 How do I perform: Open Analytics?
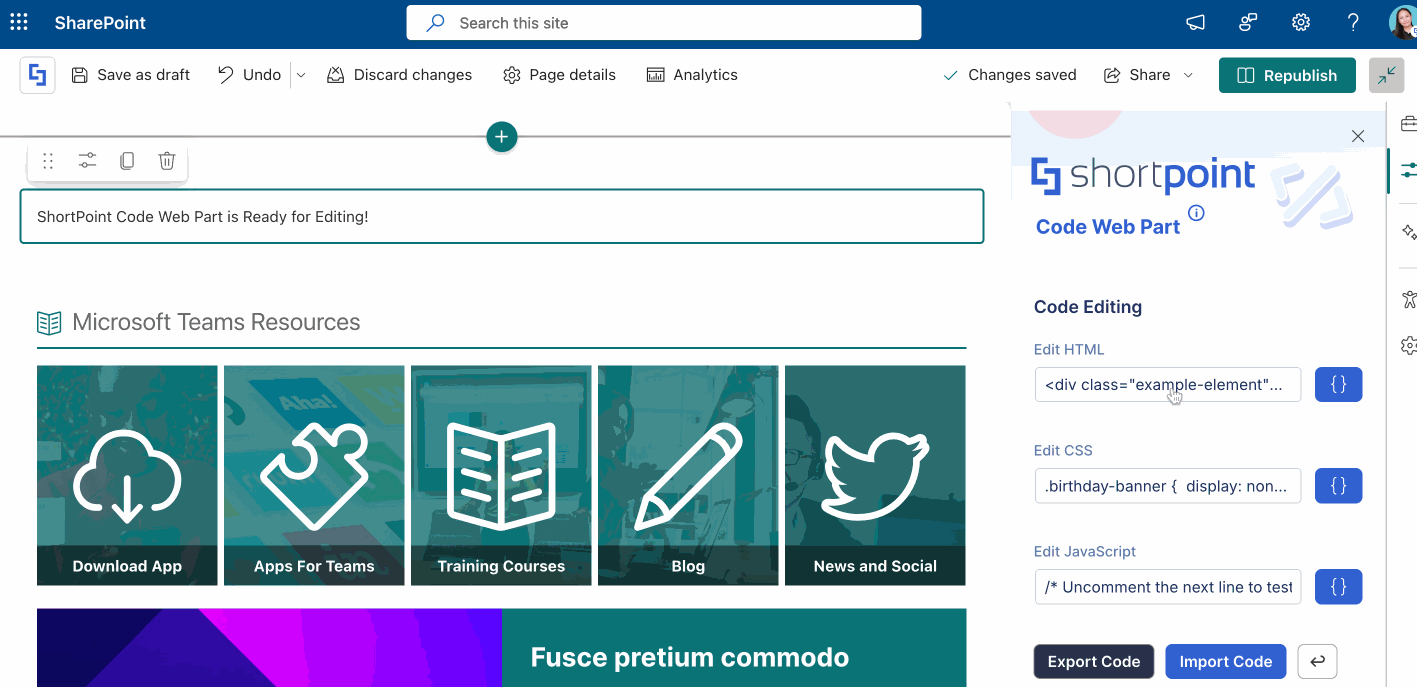coord(692,75)
